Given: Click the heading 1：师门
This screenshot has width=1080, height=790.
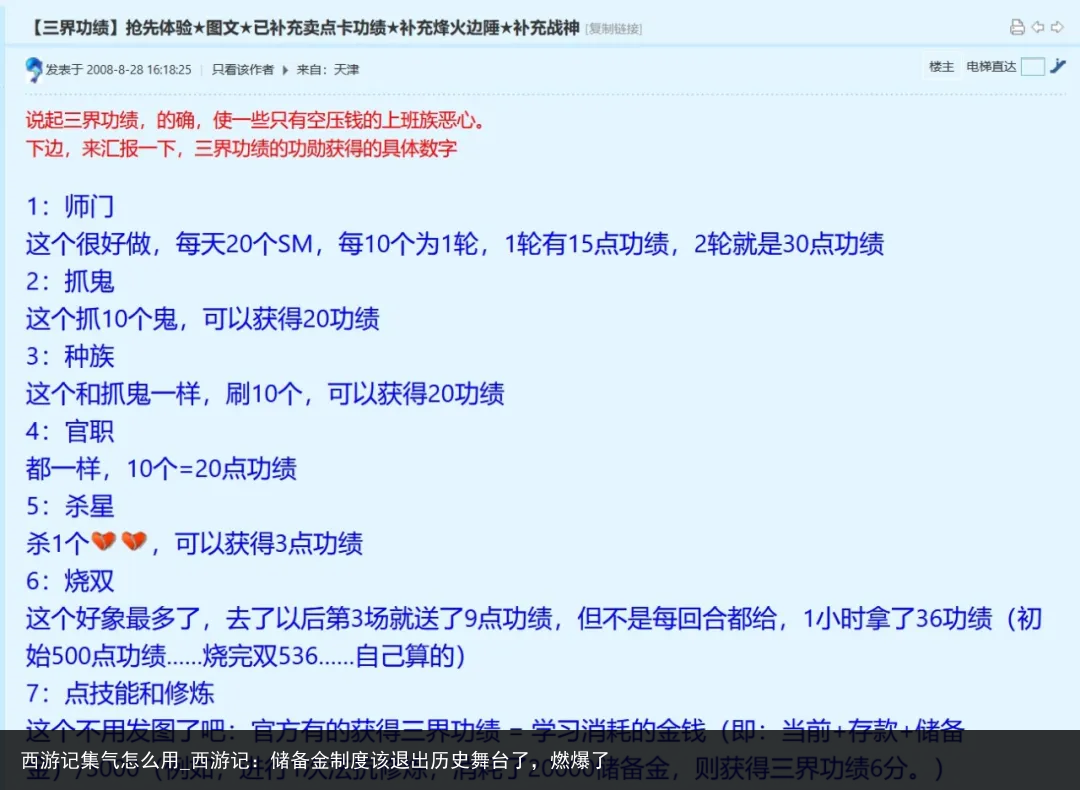Looking at the screenshot, I should (70, 206).
